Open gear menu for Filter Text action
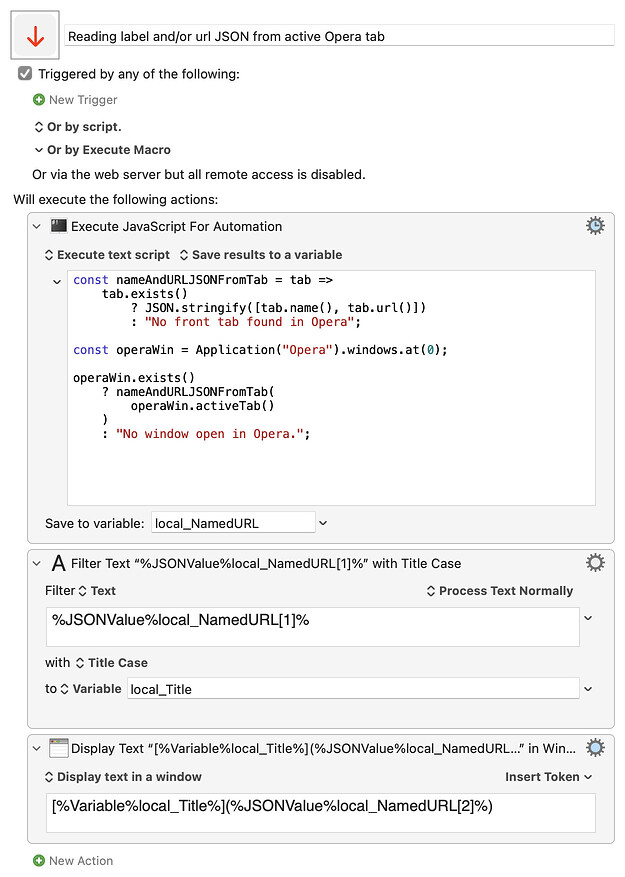The width and height of the screenshot is (625, 877). tap(595, 563)
